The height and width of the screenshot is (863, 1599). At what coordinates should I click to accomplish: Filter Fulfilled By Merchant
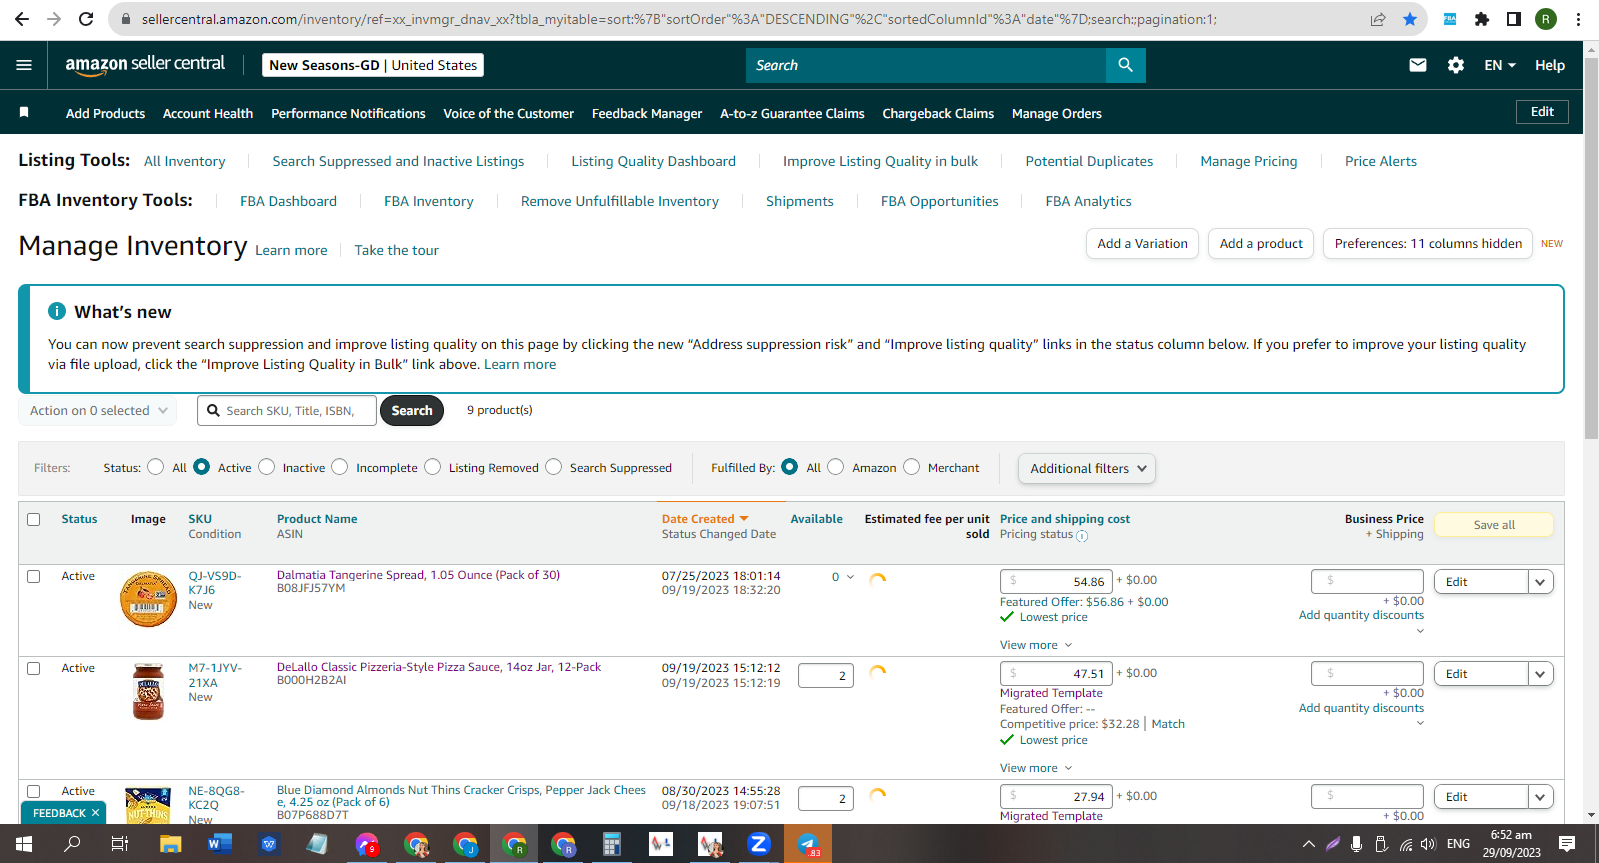pos(912,467)
